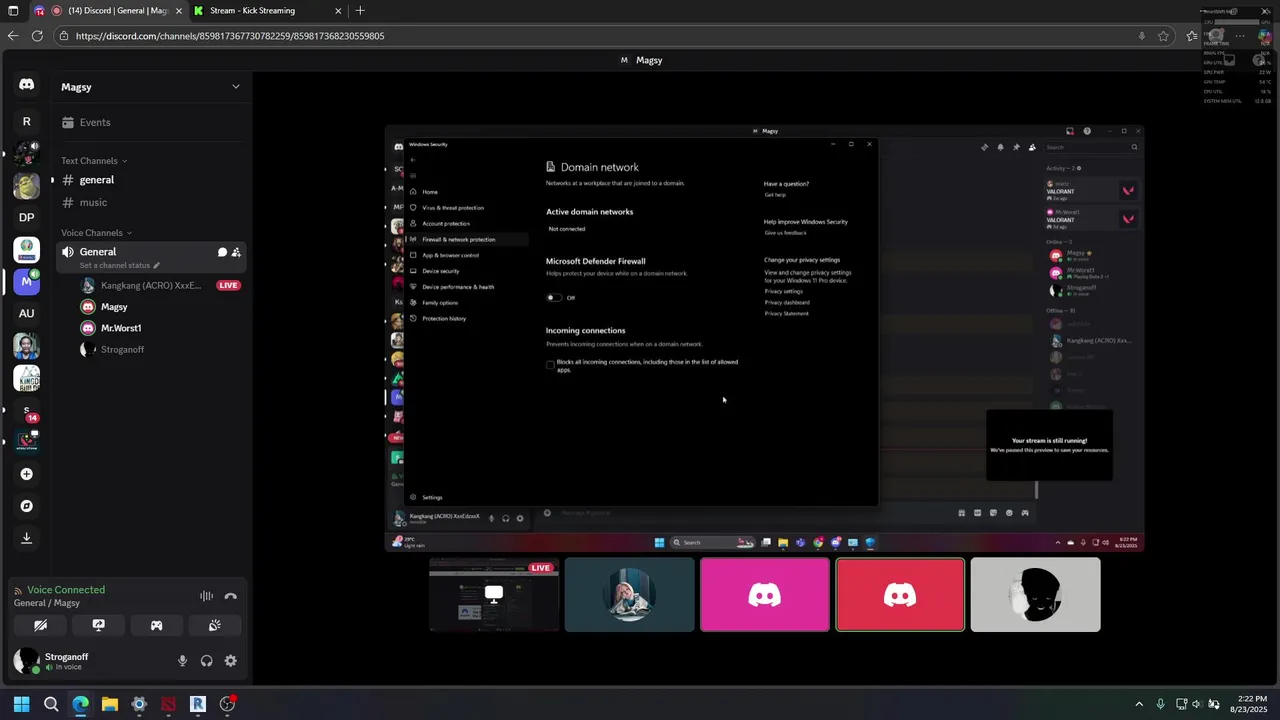Click the Events calendar item

(150, 122)
